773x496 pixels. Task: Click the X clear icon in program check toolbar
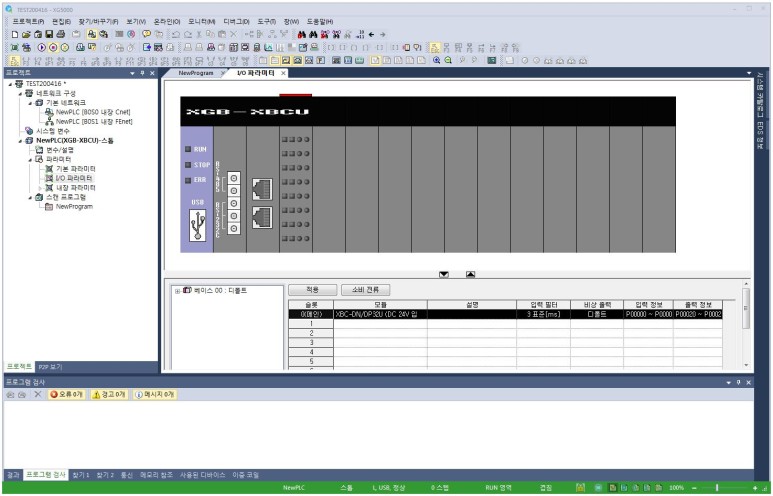pos(37,394)
